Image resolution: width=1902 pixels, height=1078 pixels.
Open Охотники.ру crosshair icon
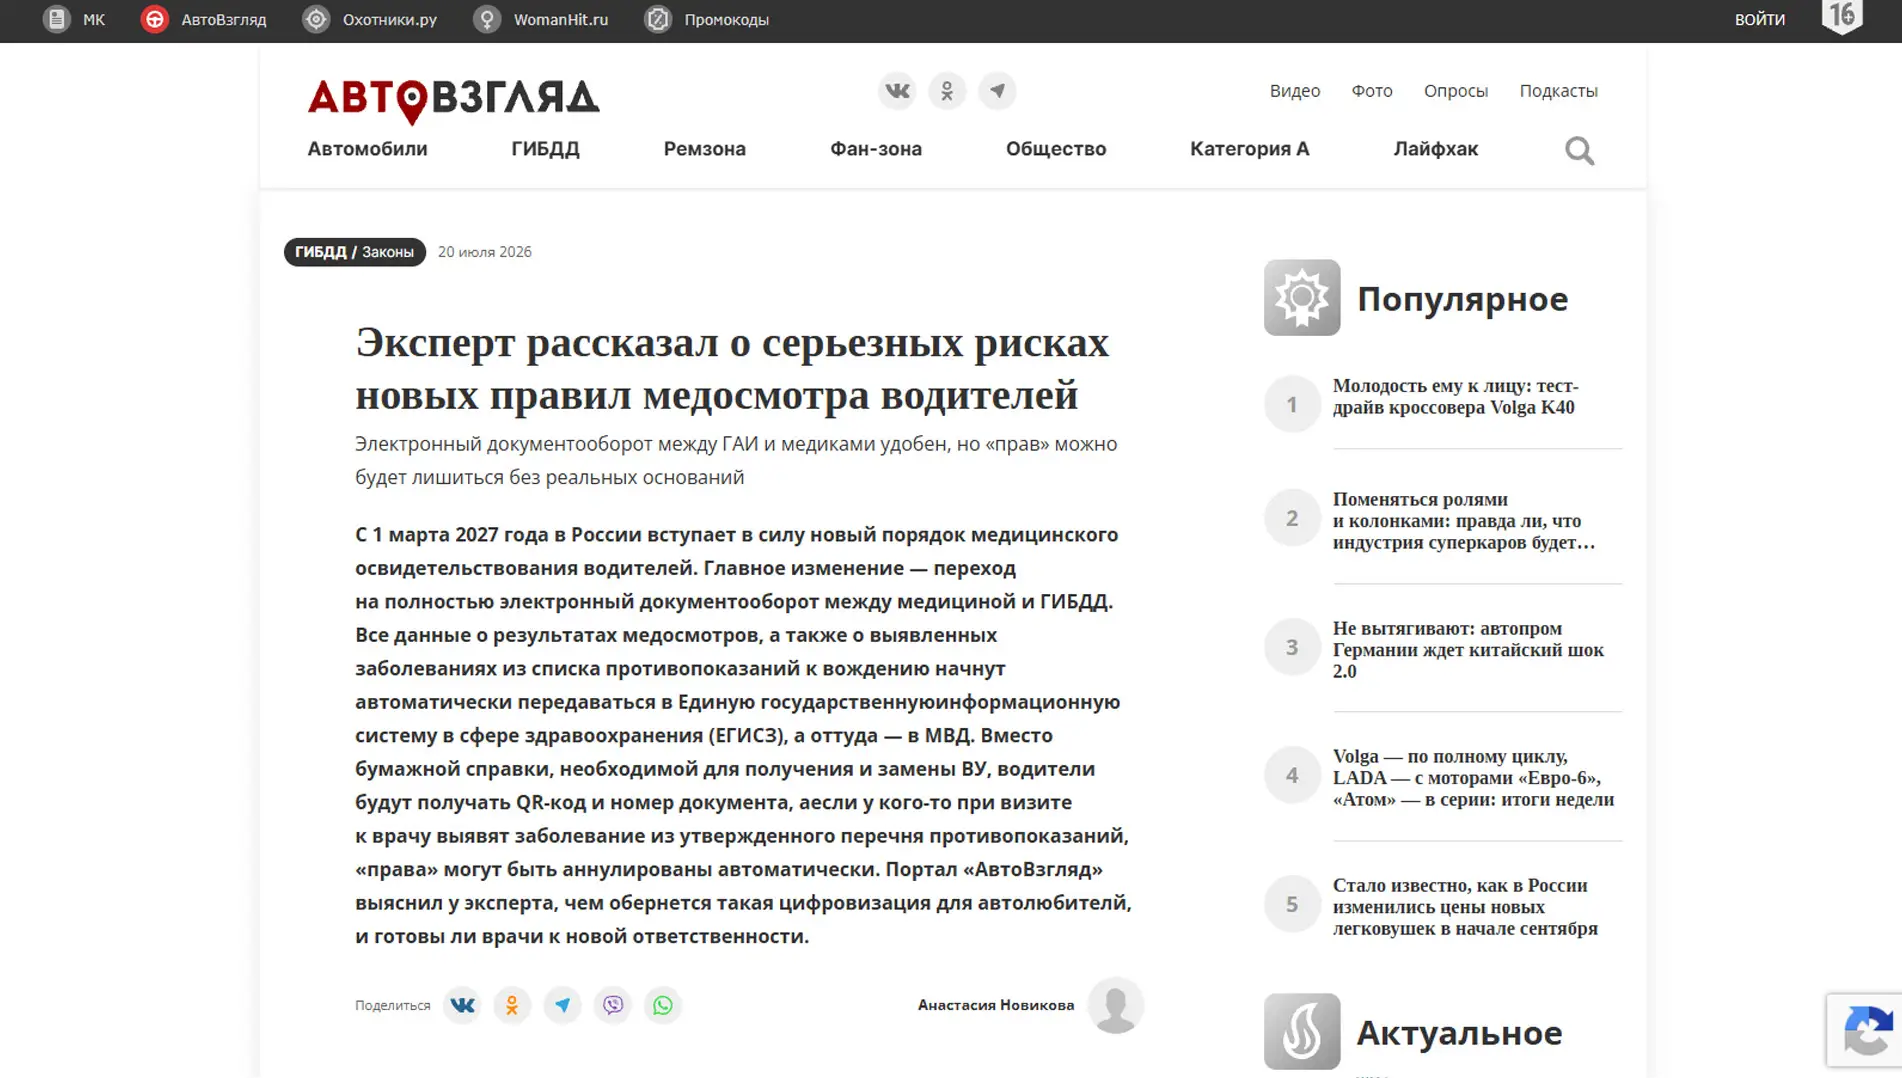coord(316,19)
